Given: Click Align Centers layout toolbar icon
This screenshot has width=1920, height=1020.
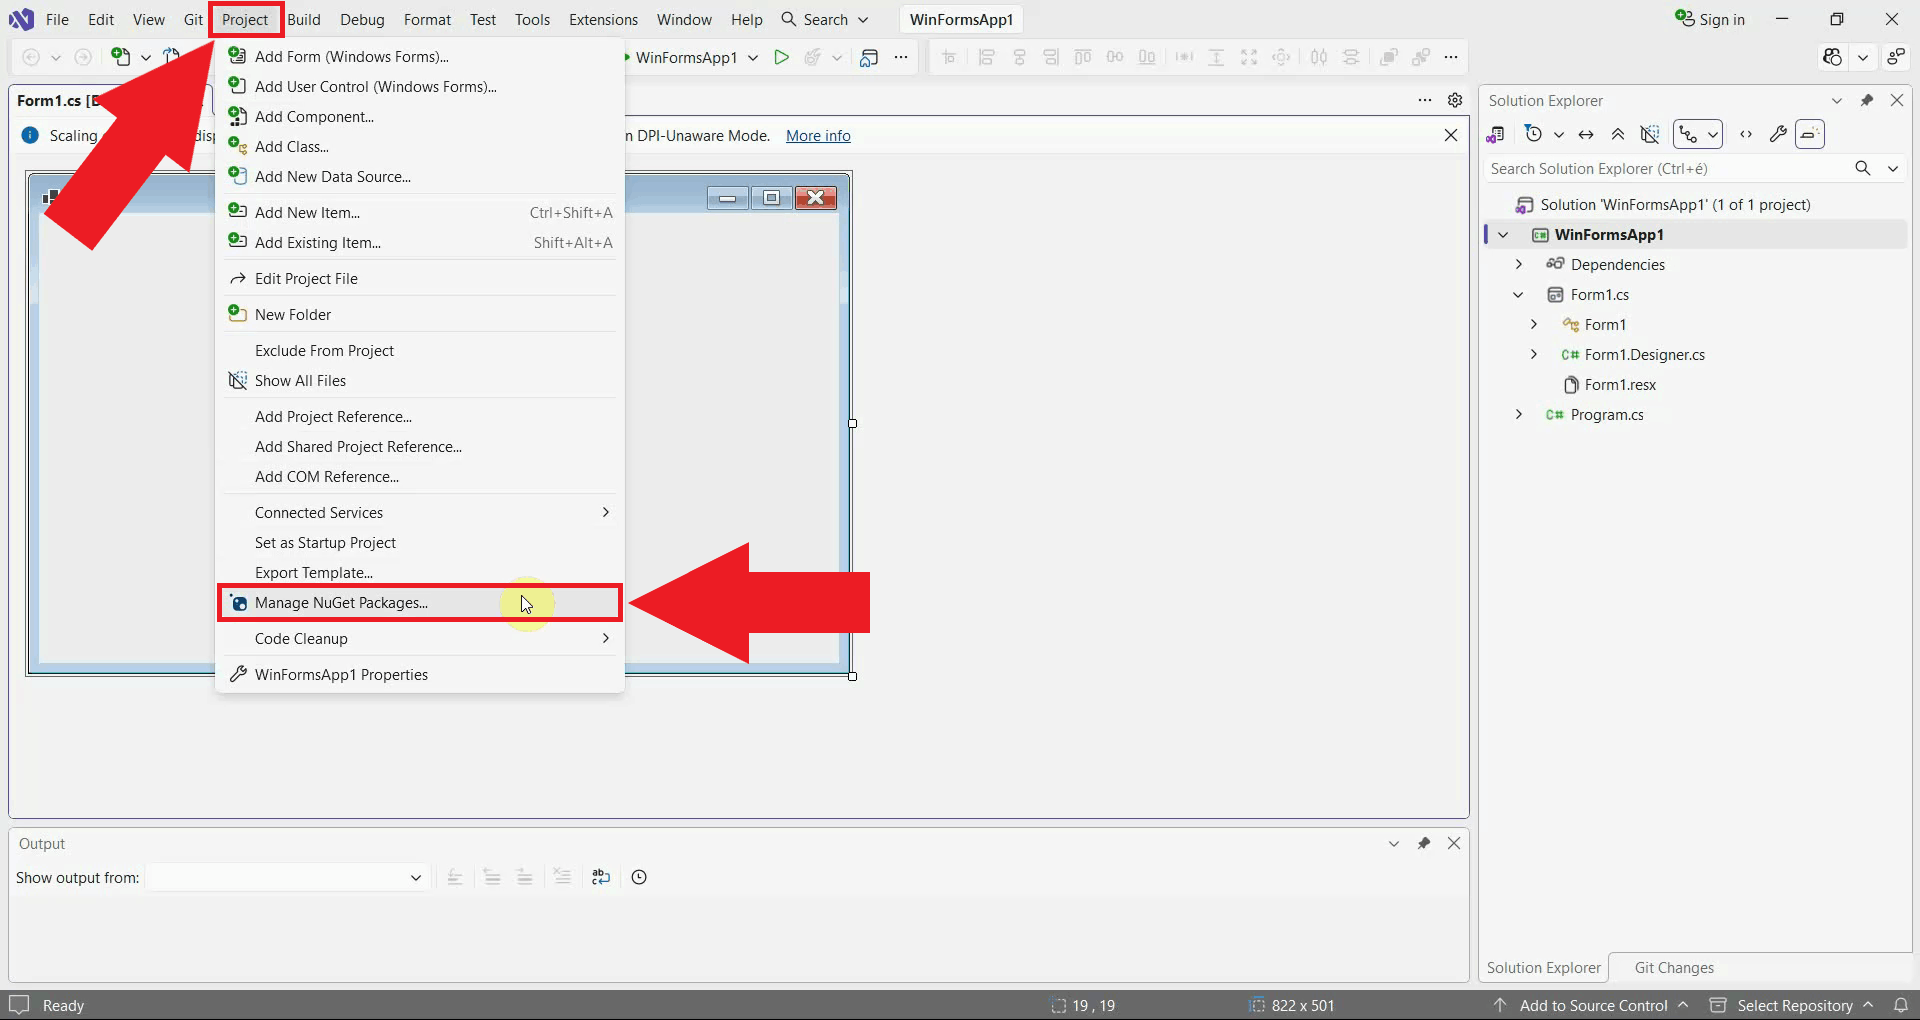Looking at the screenshot, I should (1019, 57).
